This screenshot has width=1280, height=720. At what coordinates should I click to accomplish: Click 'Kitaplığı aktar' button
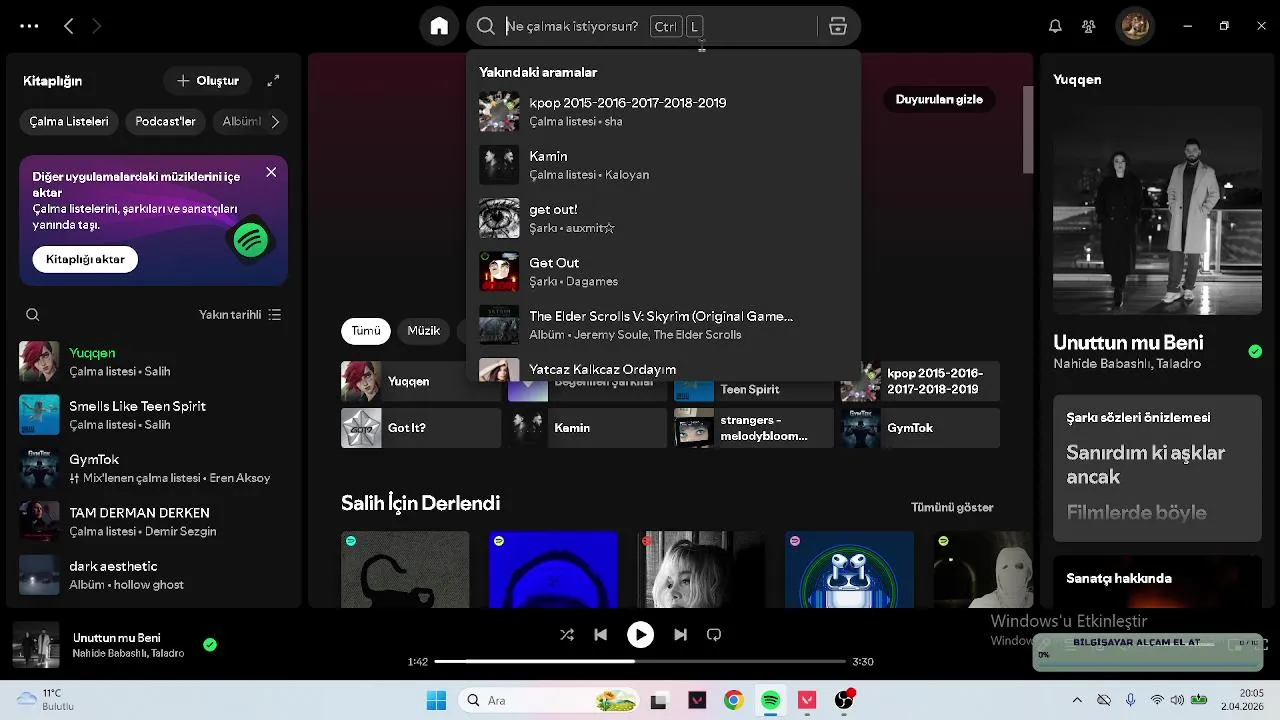pyautogui.click(x=85, y=259)
